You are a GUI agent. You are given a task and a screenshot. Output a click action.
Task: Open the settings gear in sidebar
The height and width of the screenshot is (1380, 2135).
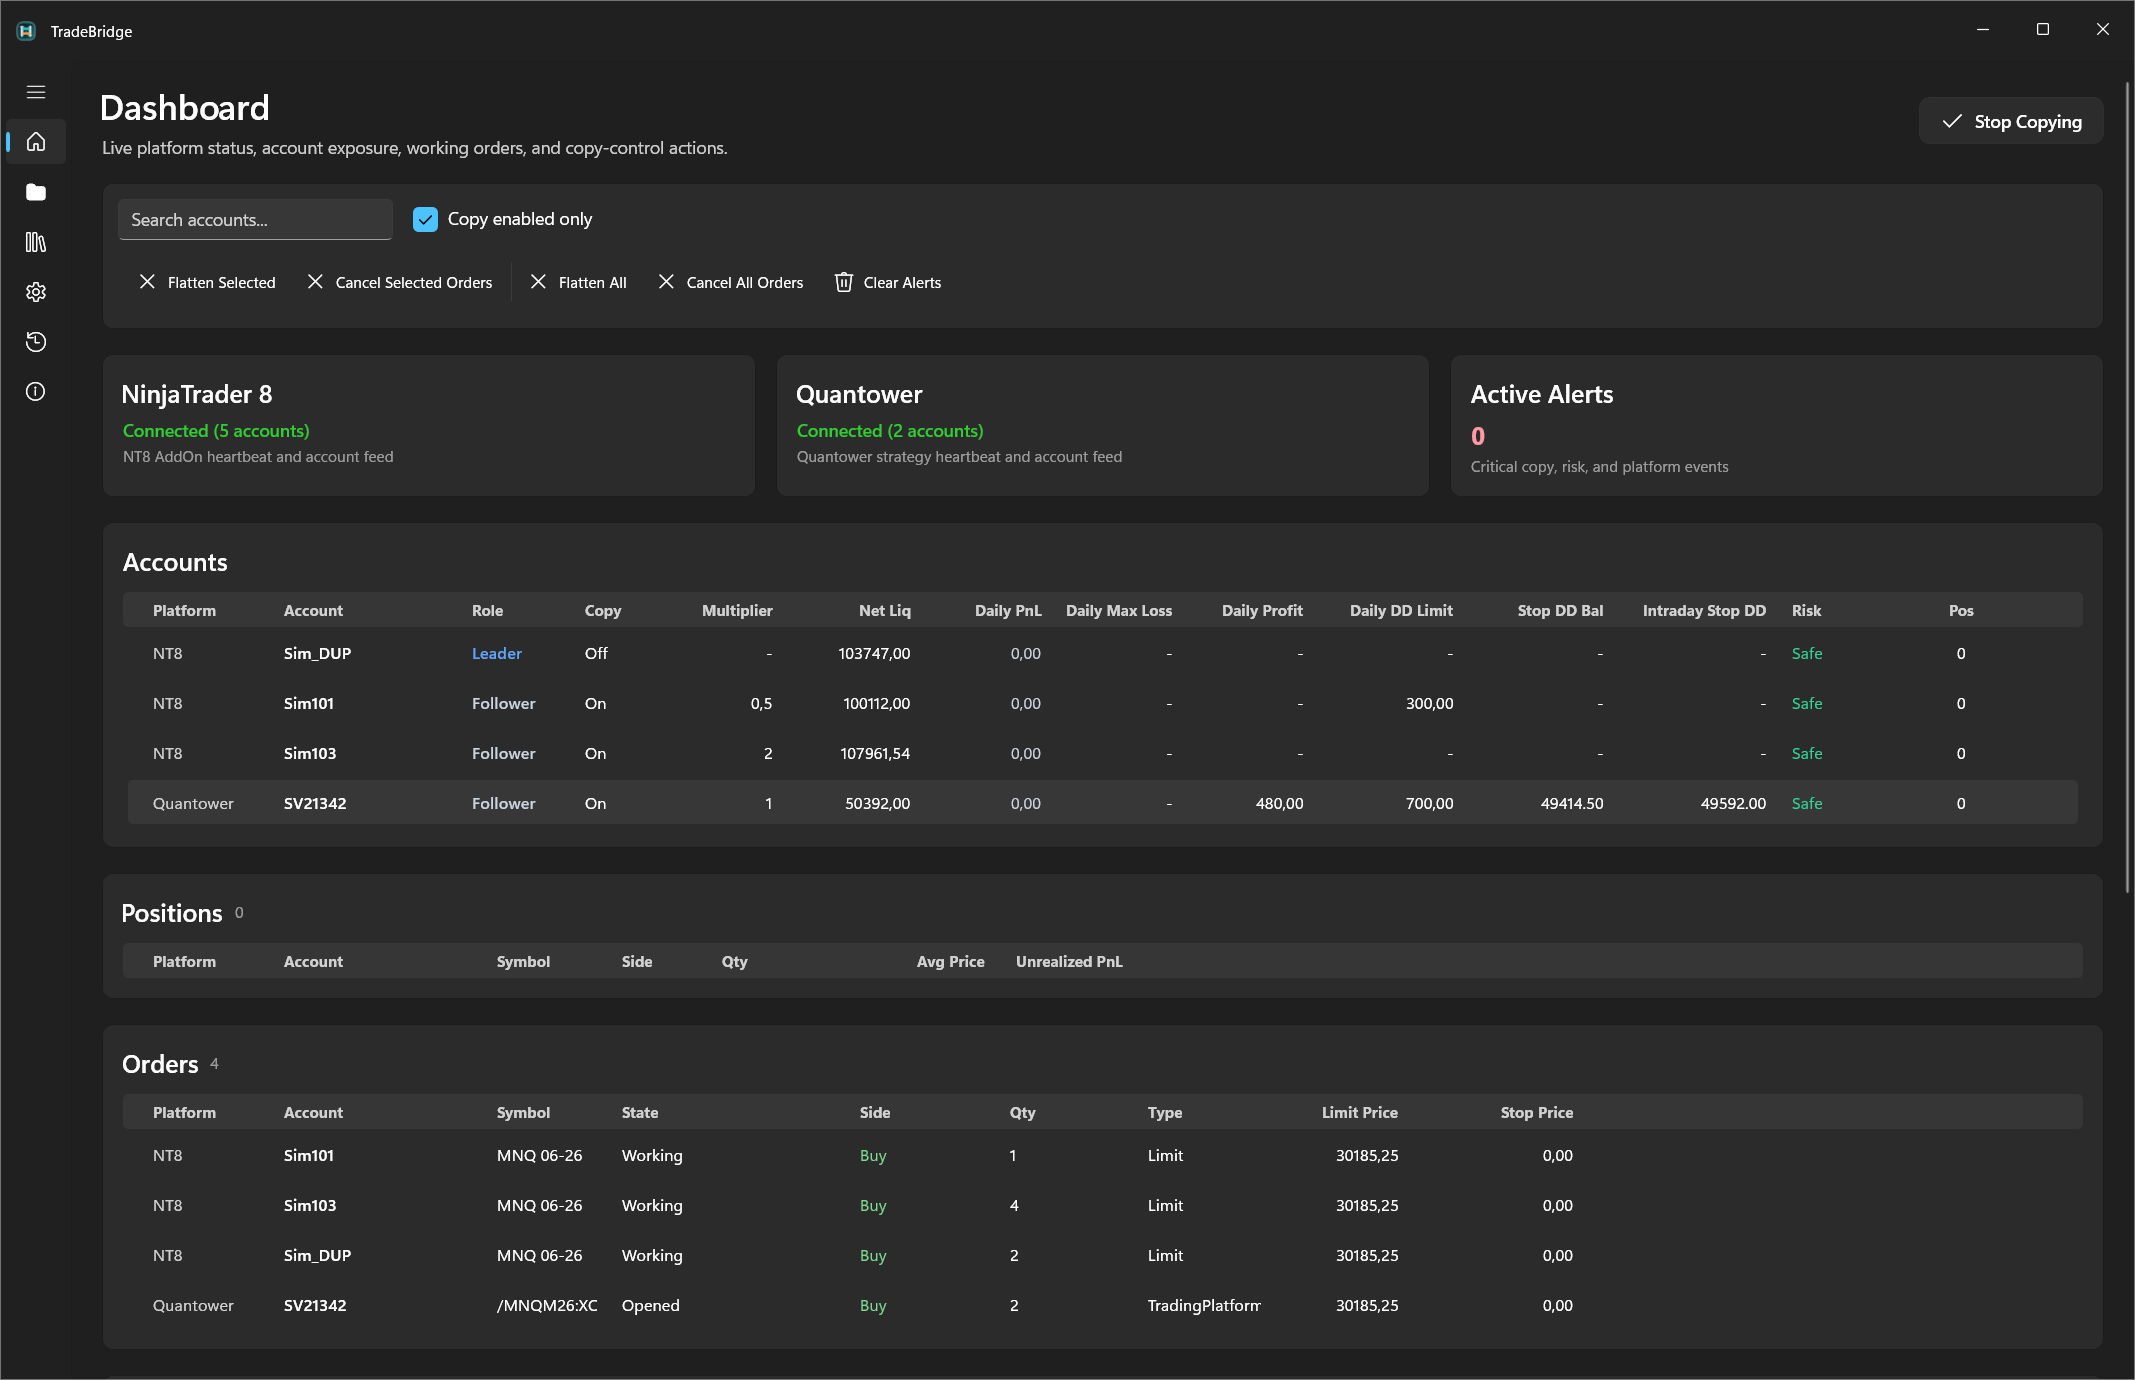tap(36, 292)
